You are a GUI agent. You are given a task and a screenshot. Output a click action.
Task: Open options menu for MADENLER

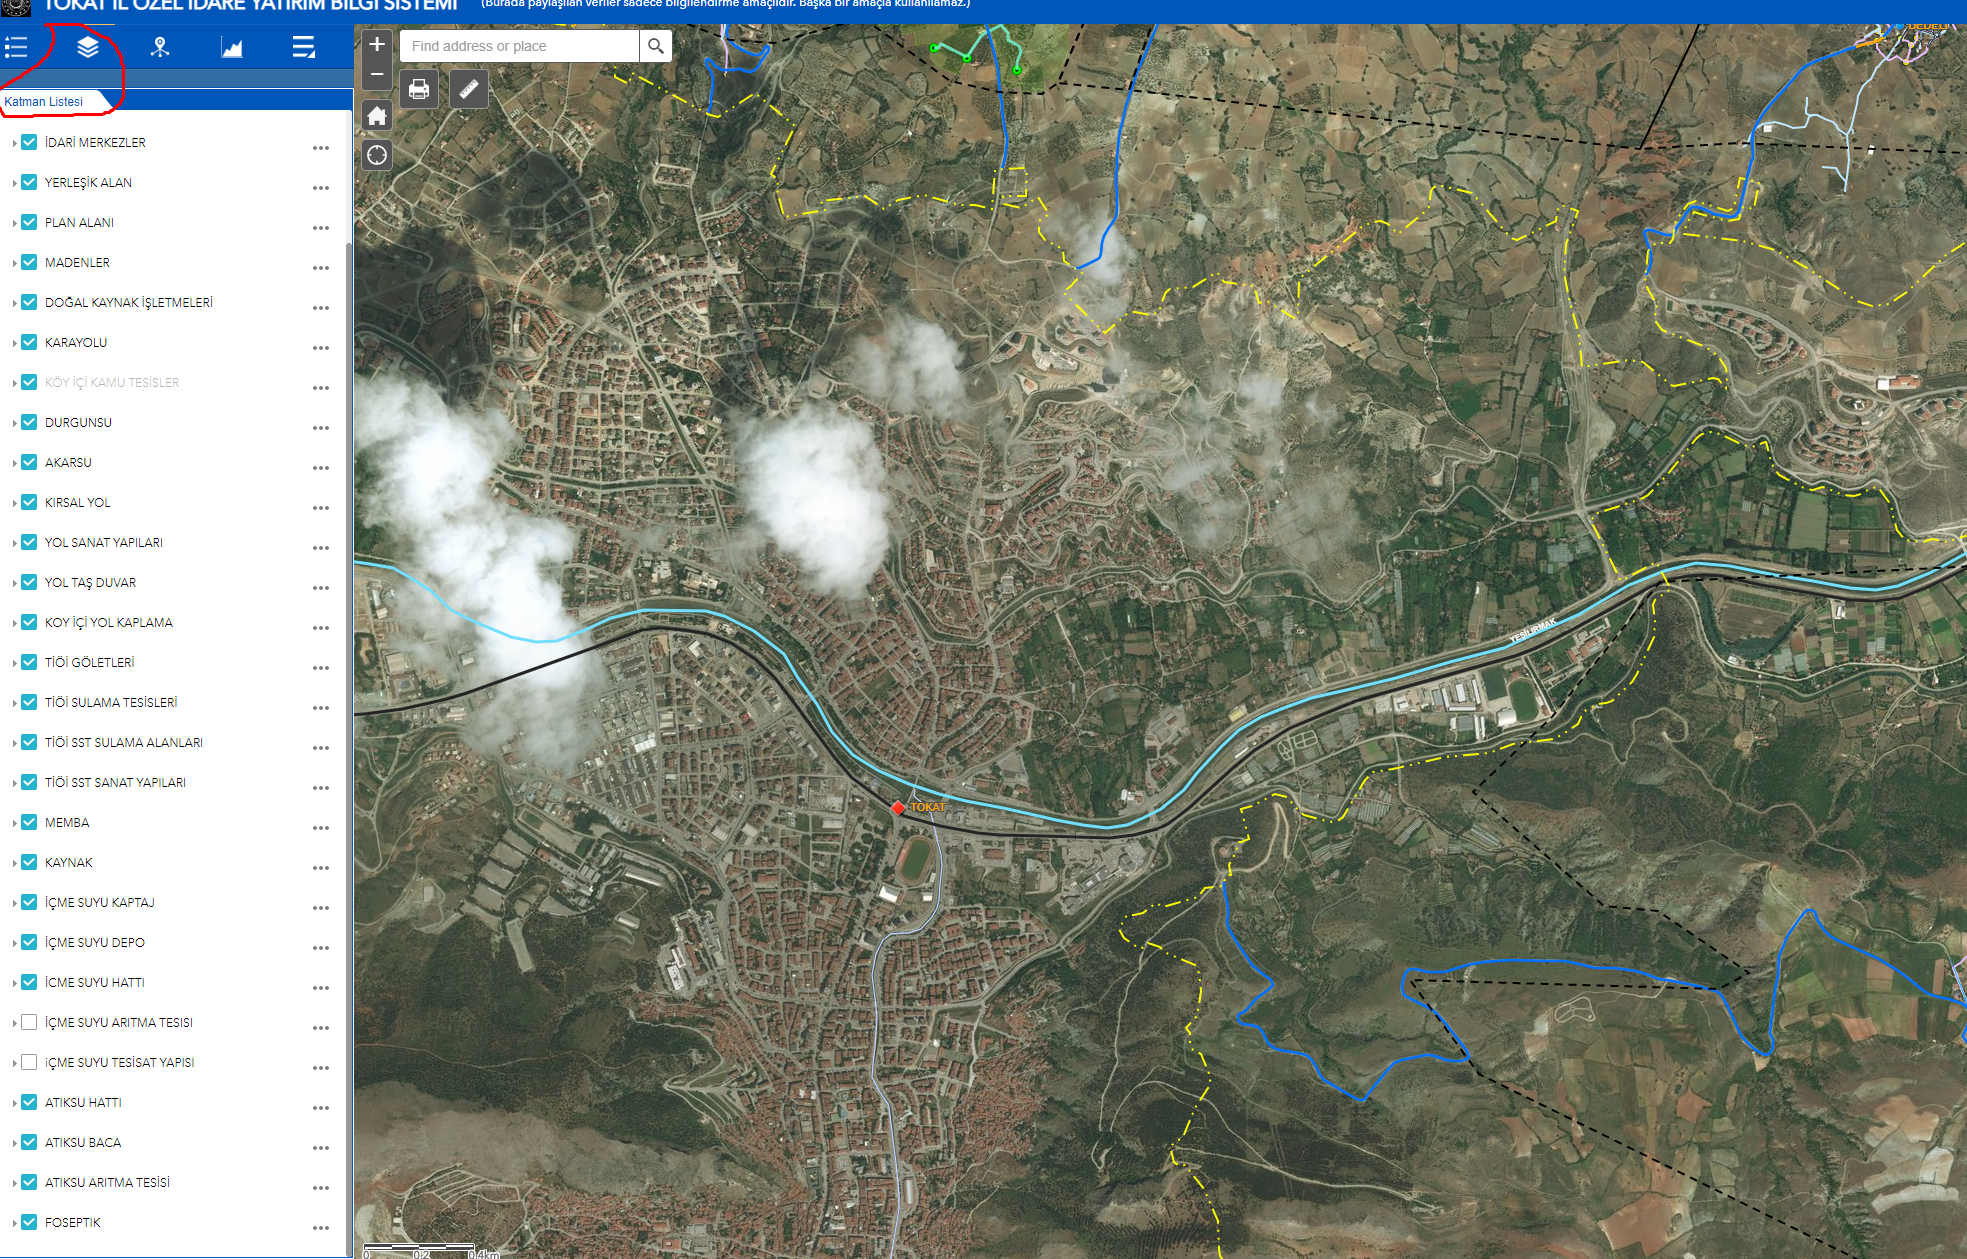[x=321, y=268]
